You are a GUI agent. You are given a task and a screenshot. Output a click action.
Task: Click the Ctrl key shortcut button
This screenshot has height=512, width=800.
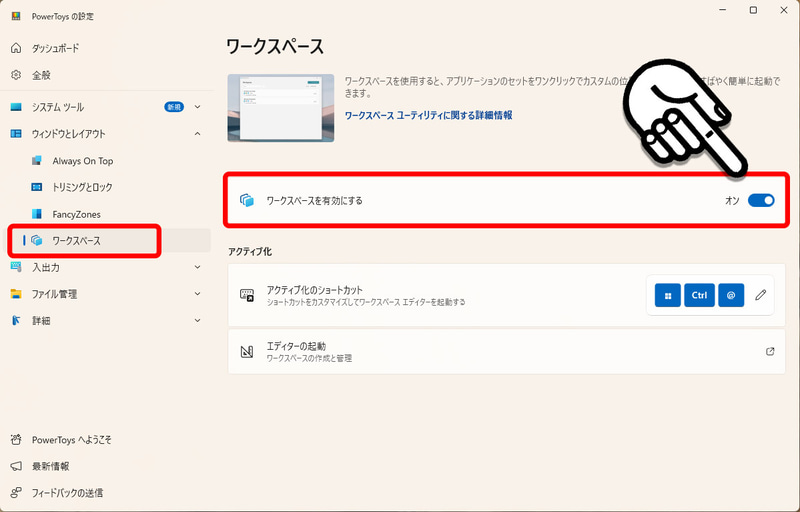tap(699, 295)
